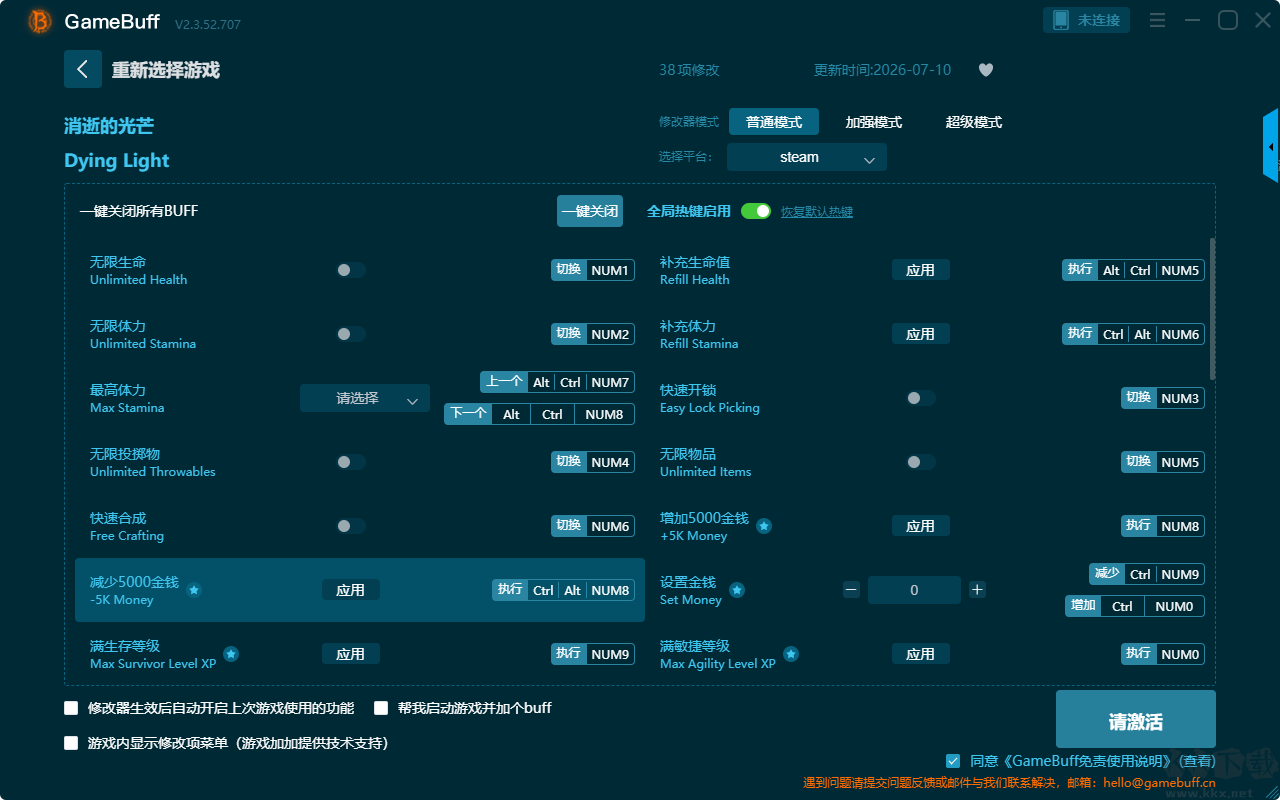
Task: Click star badge beside Max Survivor Level XP
Action: (231, 654)
